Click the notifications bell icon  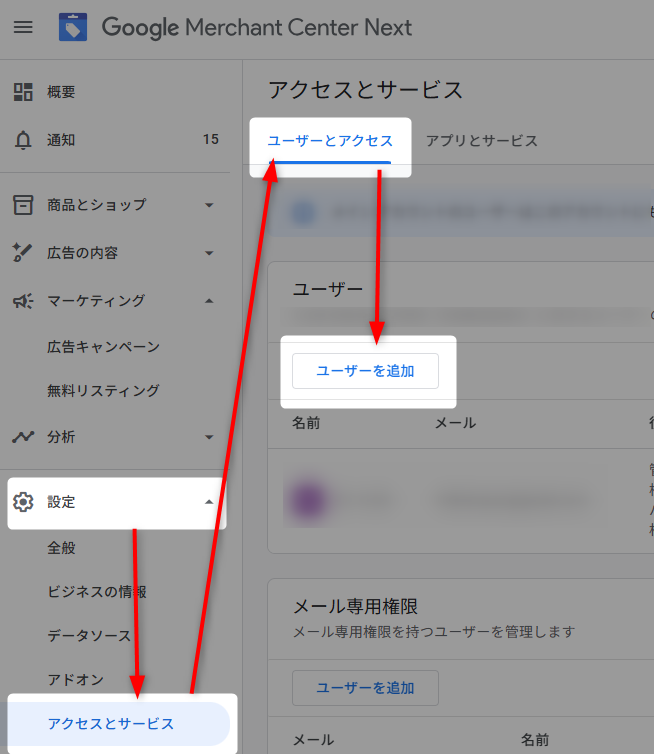23,140
